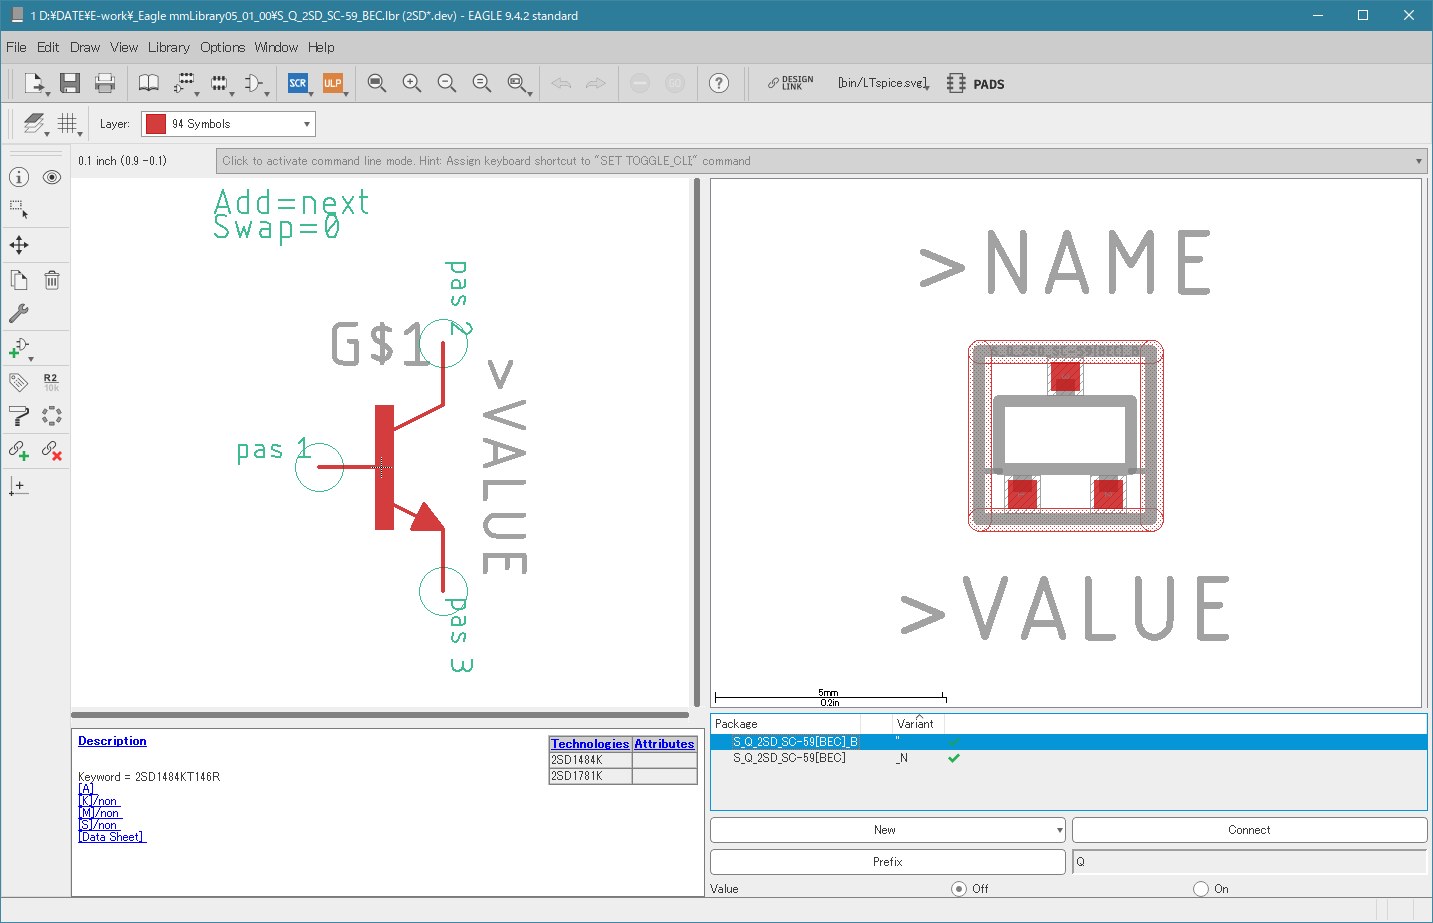Click the Connect button
The width and height of the screenshot is (1433, 923).
[1249, 830]
